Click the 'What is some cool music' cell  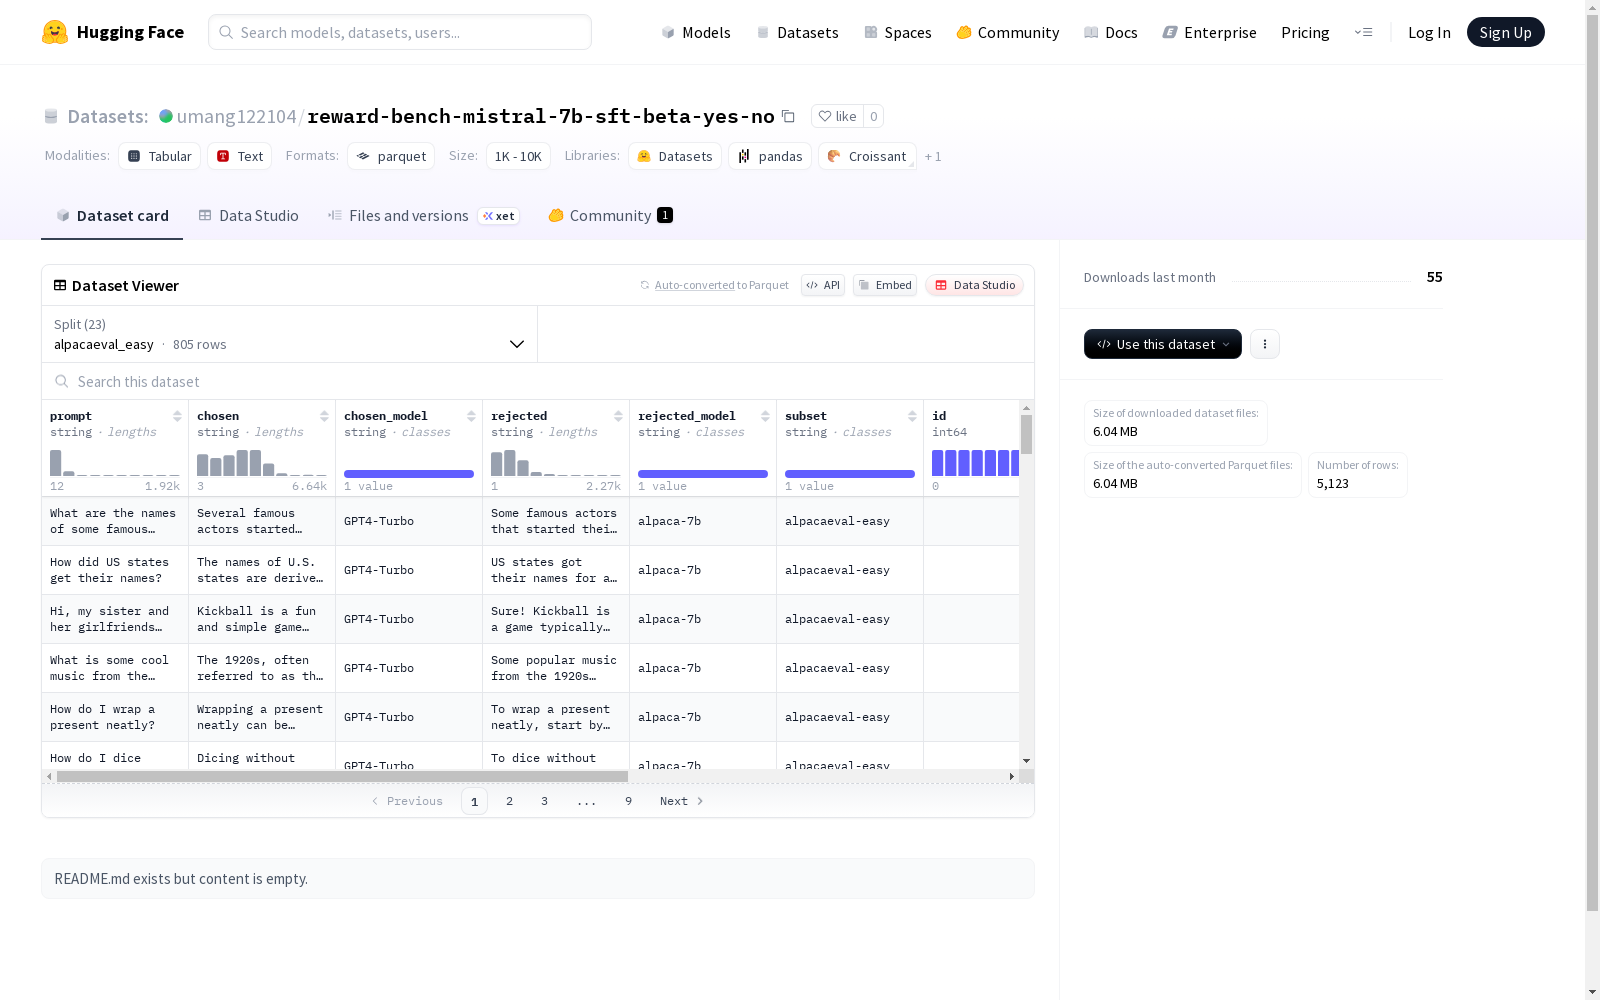coord(115,668)
